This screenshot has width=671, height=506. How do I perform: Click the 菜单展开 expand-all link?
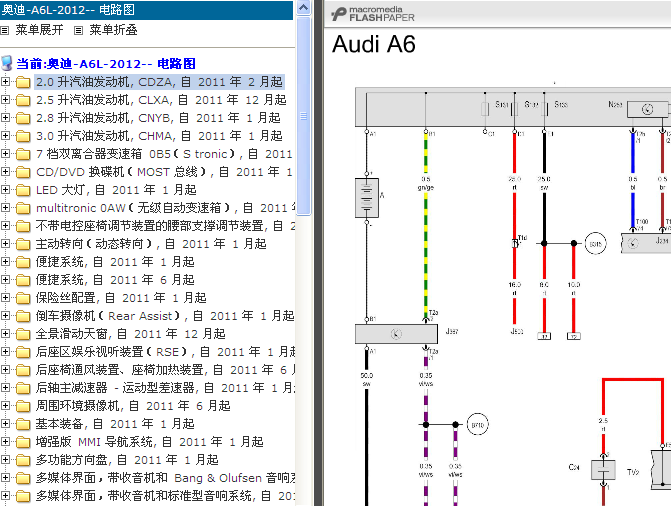pyautogui.click(x=39, y=30)
